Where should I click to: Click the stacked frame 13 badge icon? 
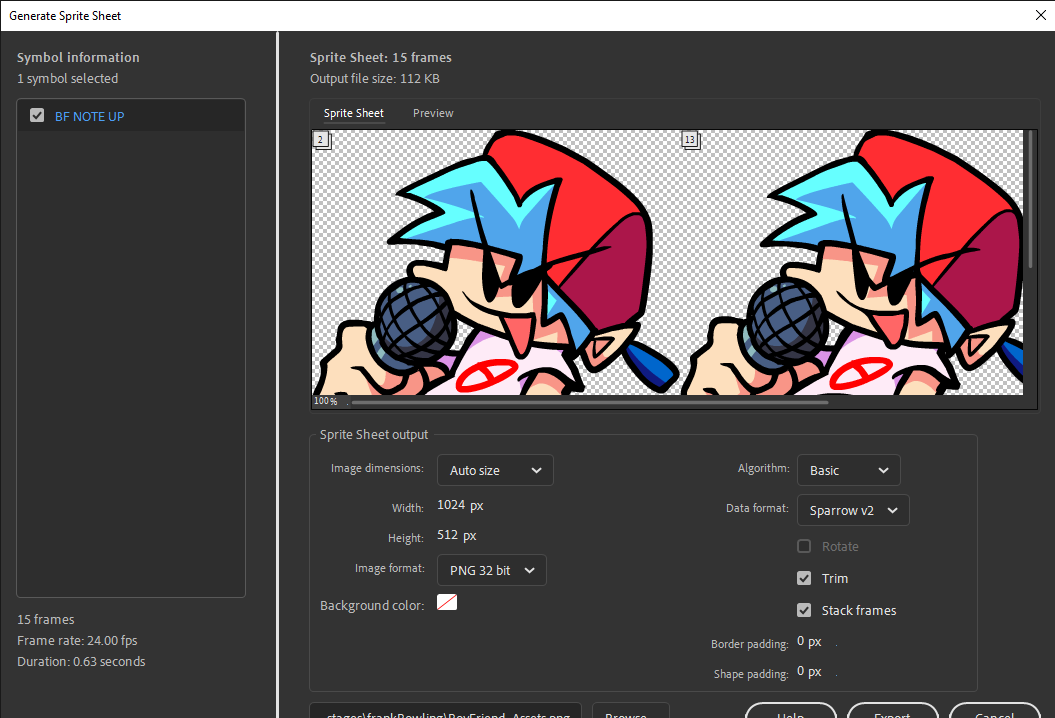coord(690,140)
